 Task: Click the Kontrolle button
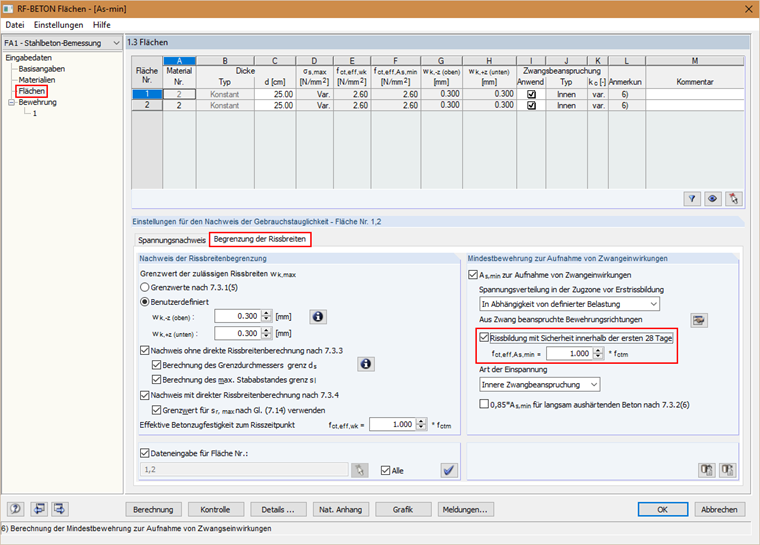(x=215, y=510)
